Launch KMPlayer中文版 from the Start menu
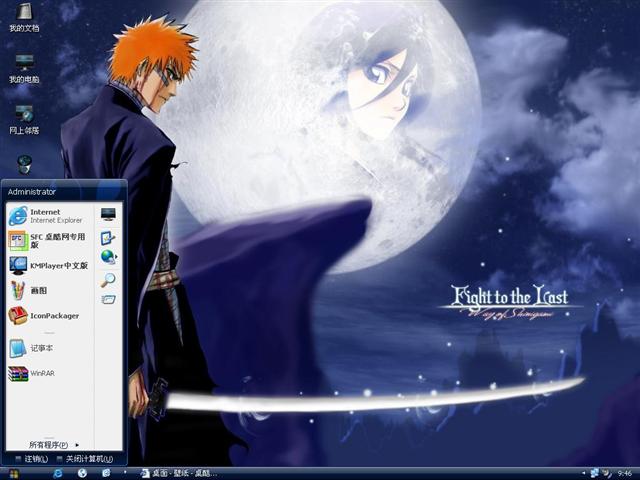This screenshot has height=480, width=640. [x=50, y=266]
